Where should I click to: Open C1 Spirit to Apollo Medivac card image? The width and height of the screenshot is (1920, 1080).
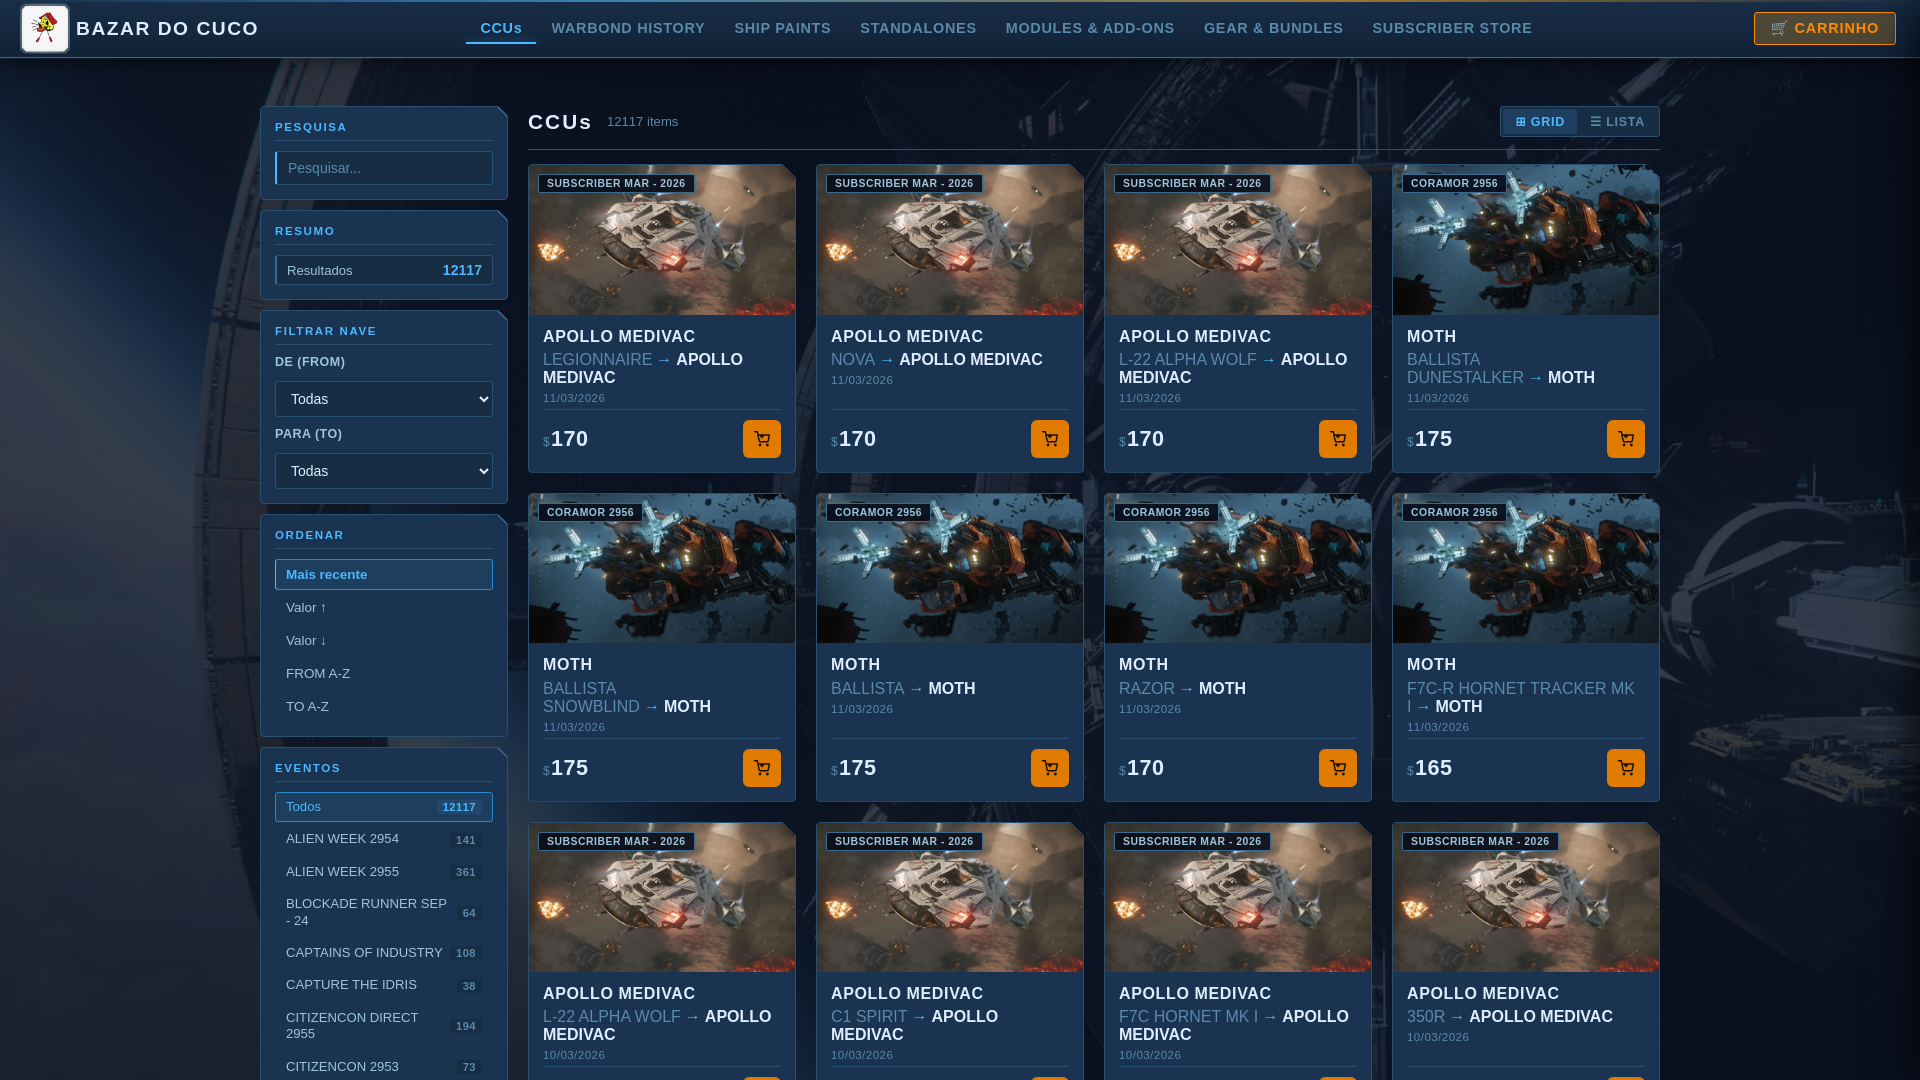click(x=950, y=897)
